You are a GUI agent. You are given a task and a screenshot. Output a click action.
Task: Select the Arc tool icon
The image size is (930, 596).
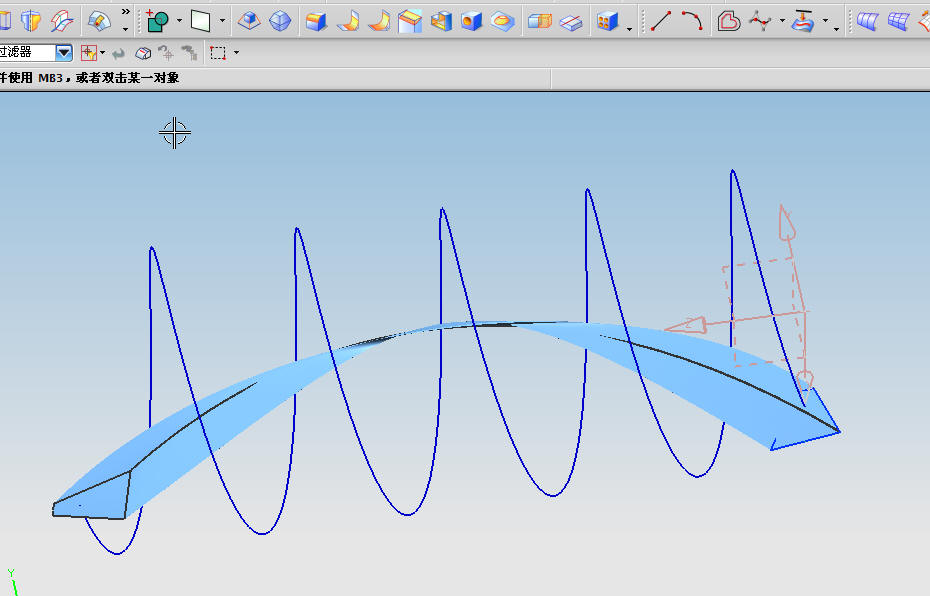692,21
